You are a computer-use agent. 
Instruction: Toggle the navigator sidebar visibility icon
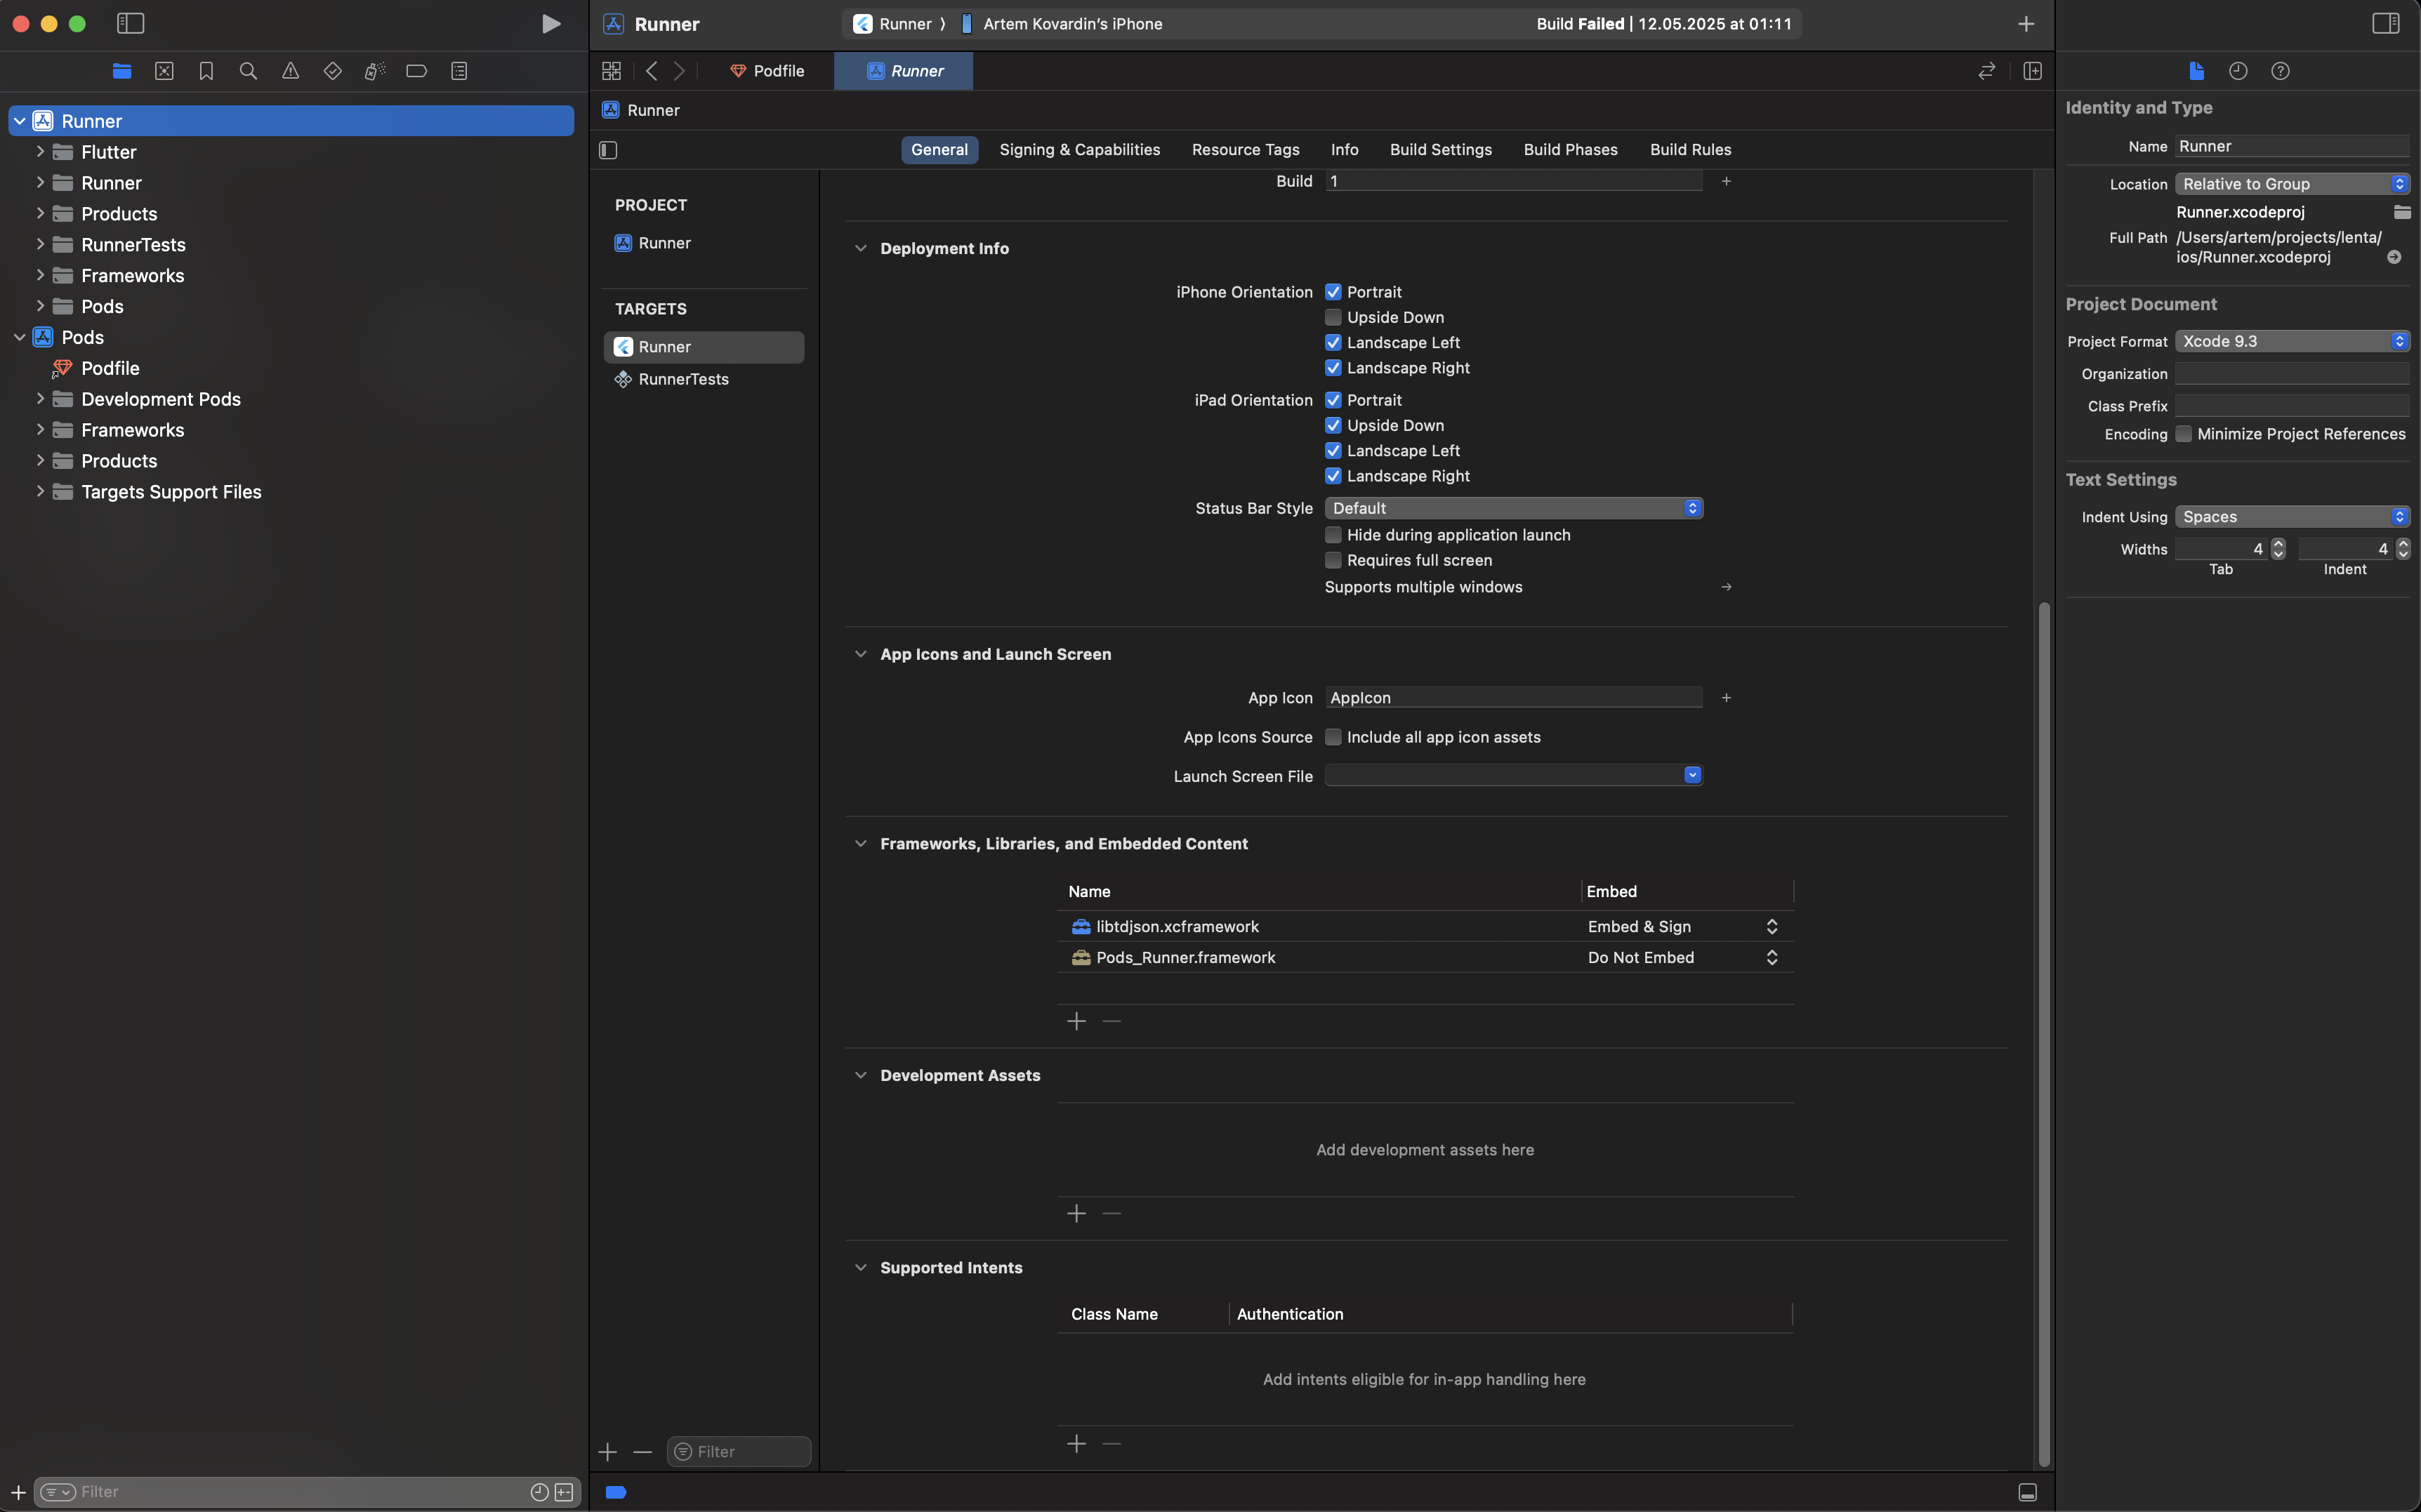coord(130,23)
